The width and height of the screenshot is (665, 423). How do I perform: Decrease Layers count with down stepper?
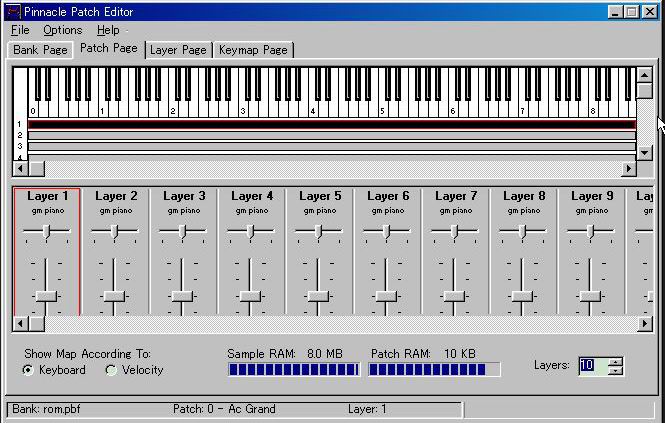pos(615,370)
